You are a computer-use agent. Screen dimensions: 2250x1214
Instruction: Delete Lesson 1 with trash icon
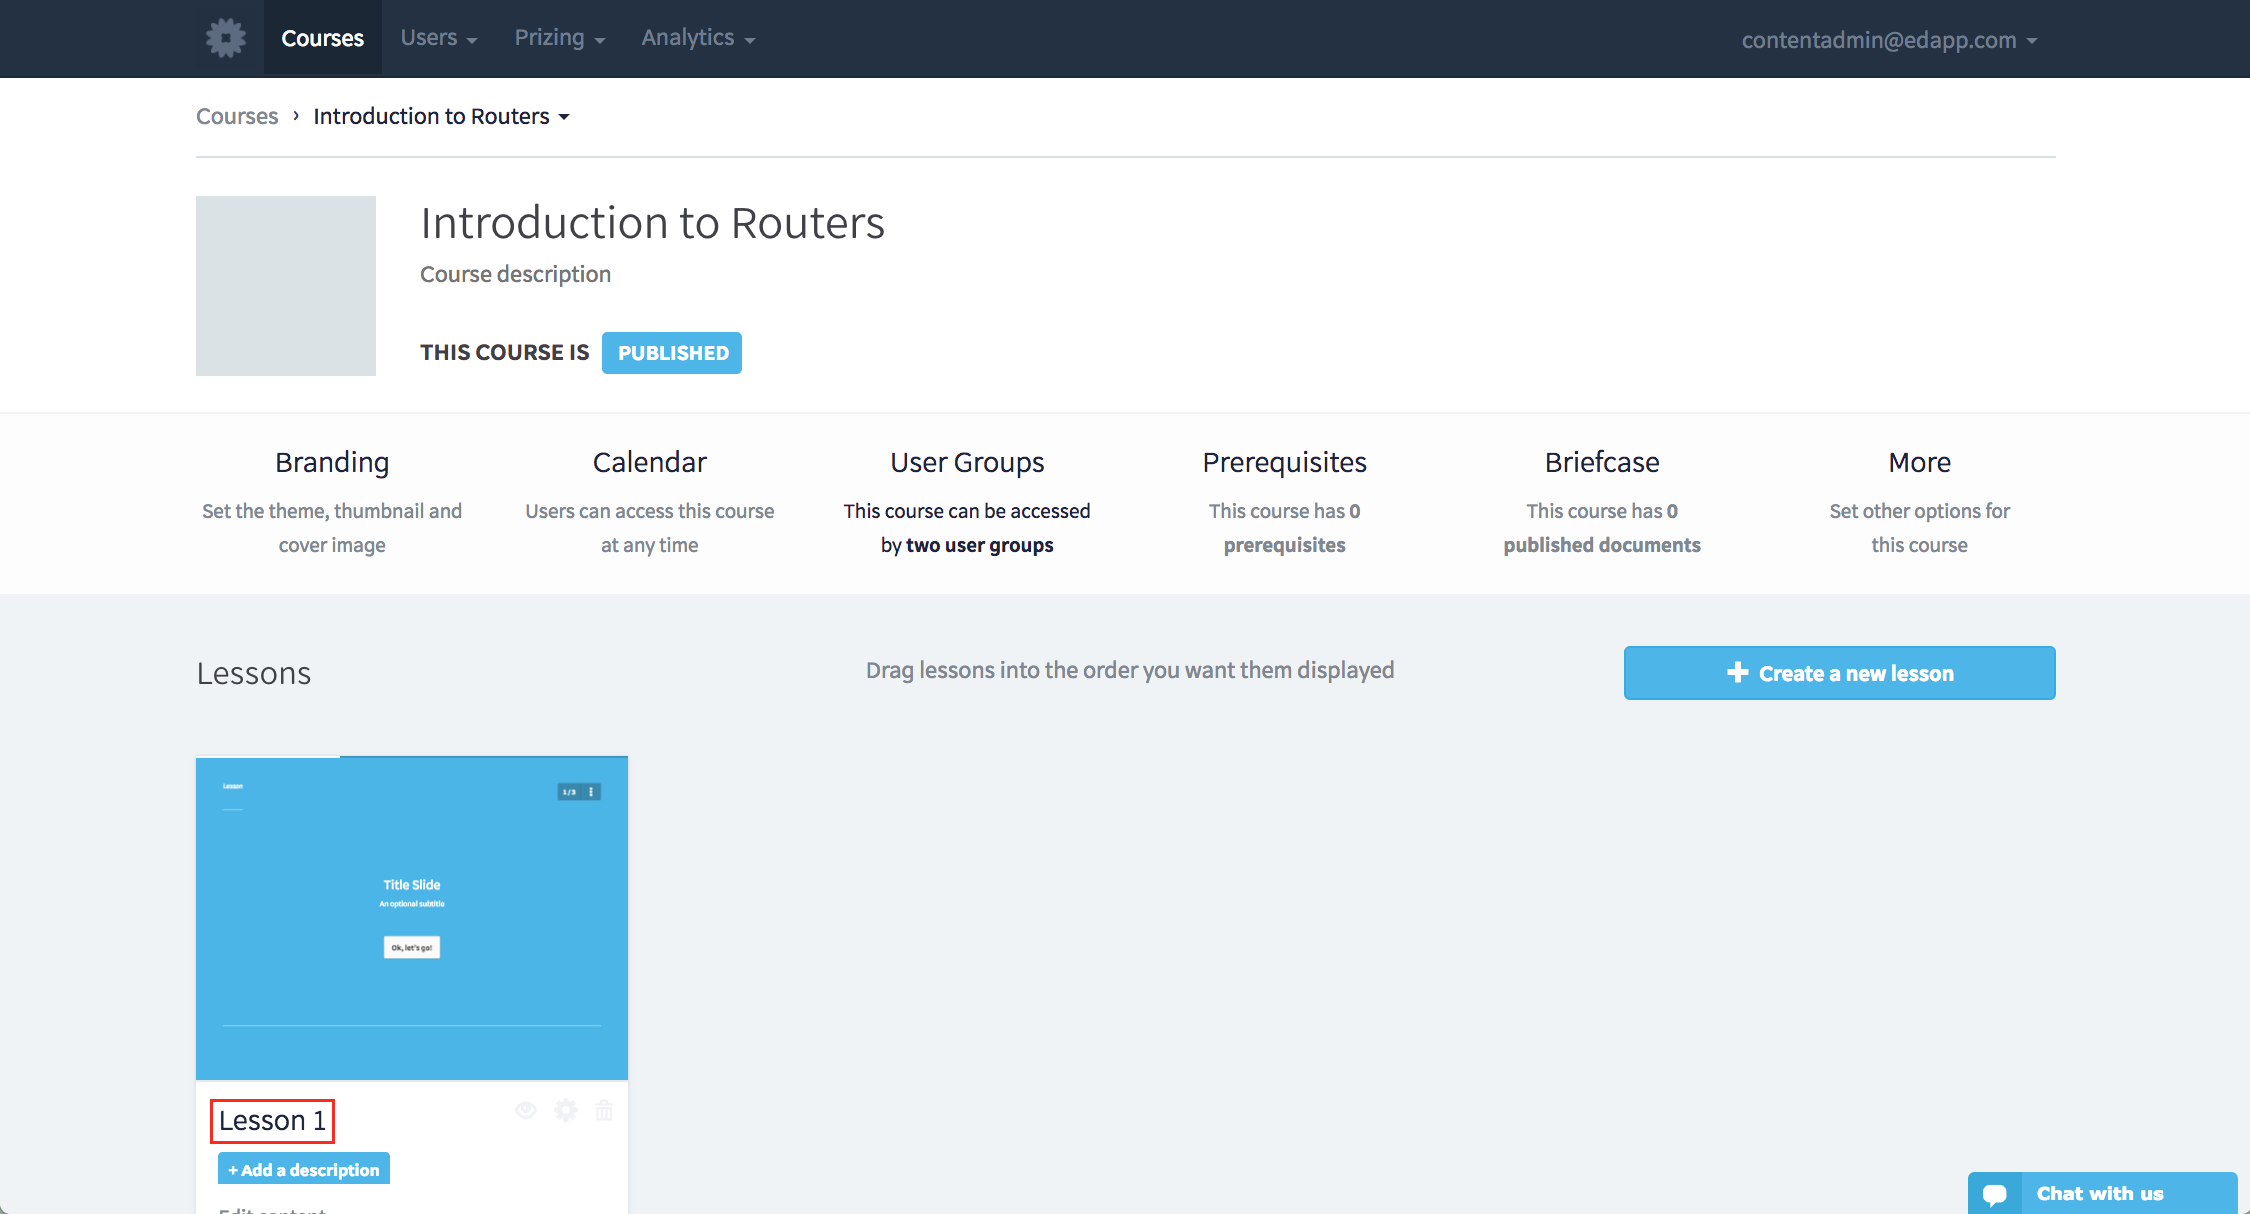tap(604, 1110)
